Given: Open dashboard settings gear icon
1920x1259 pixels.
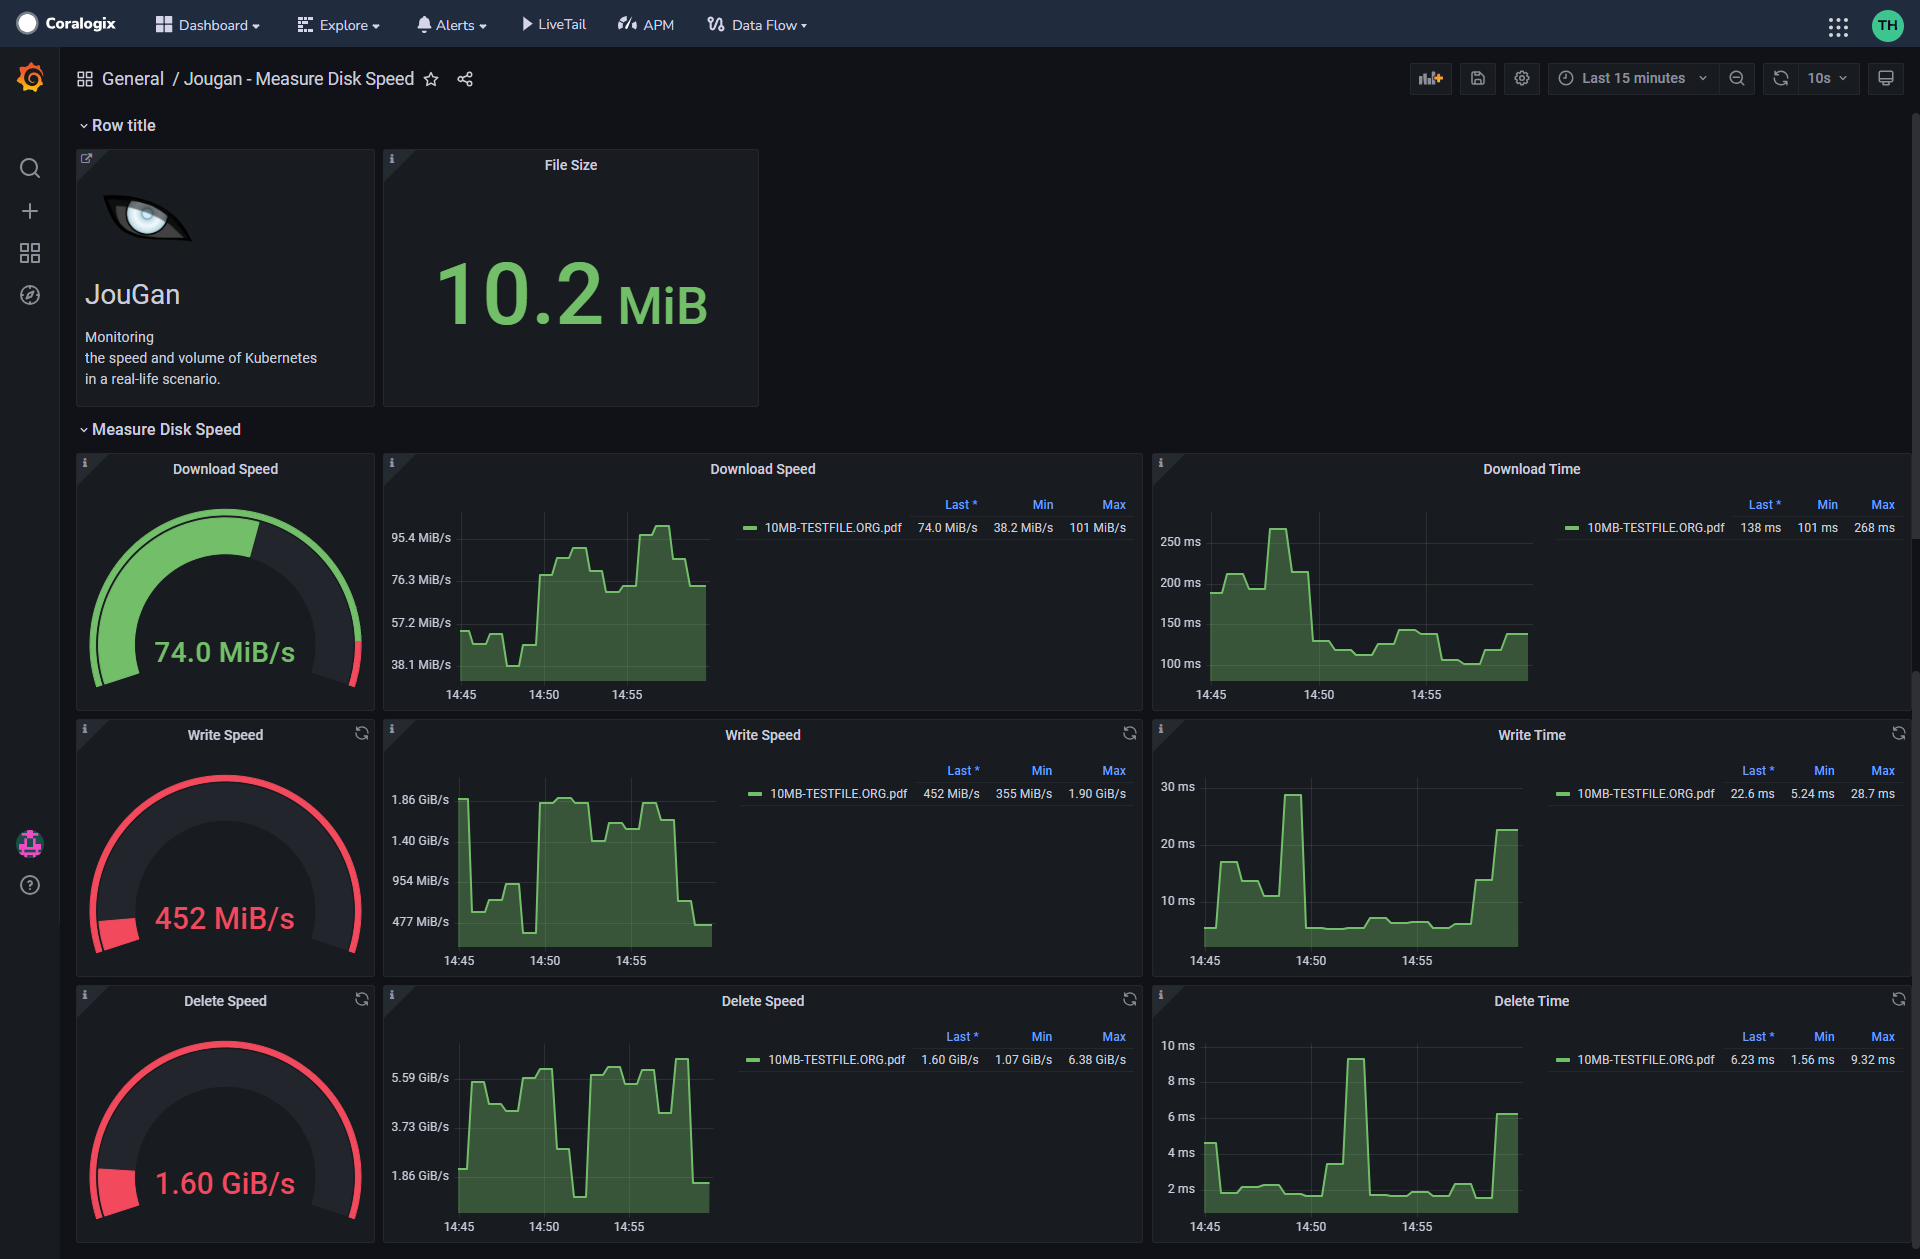Looking at the screenshot, I should pos(1521,78).
